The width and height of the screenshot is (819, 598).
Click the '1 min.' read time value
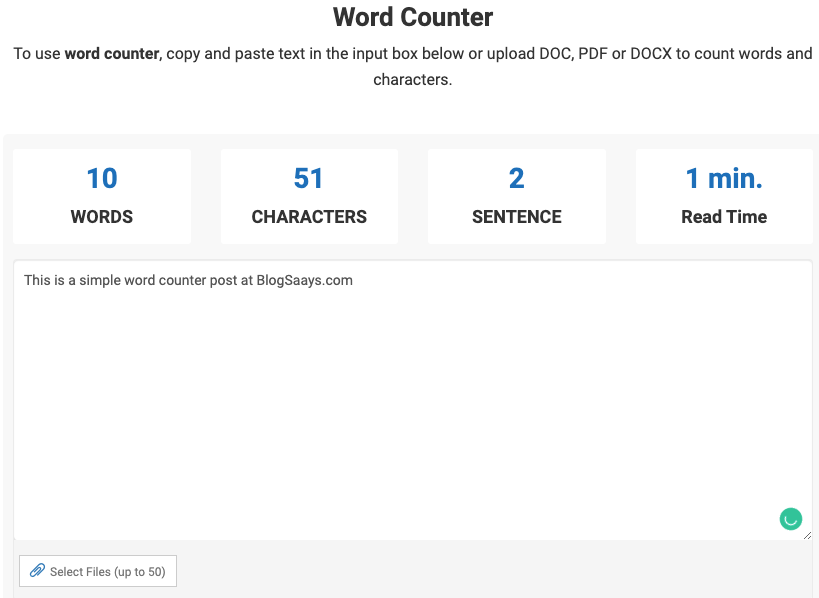click(724, 178)
